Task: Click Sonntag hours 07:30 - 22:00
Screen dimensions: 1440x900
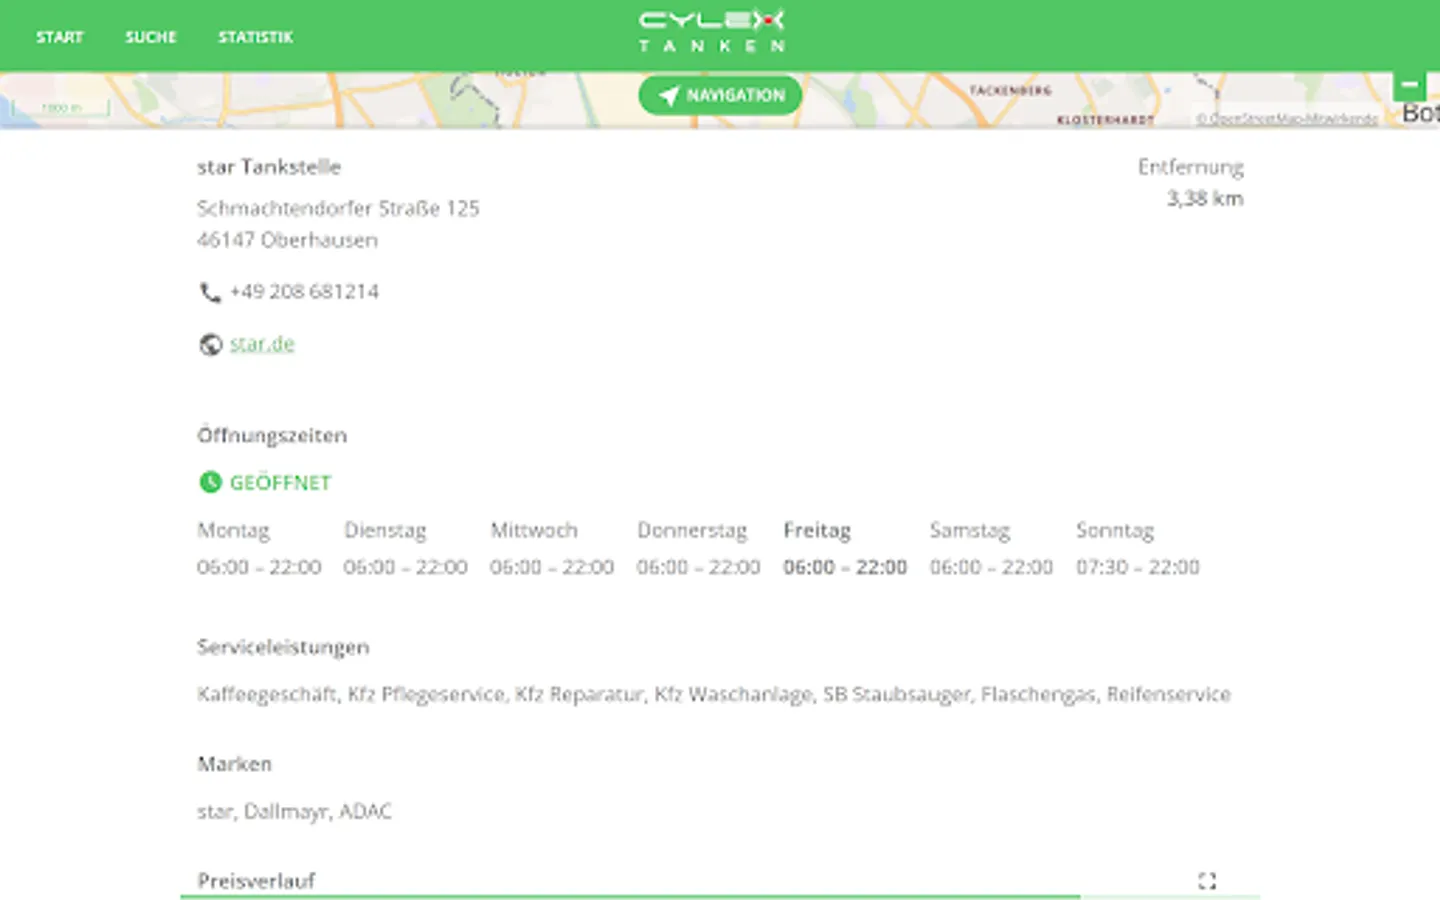Action: pyautogui.click(x=1138, y=567)
